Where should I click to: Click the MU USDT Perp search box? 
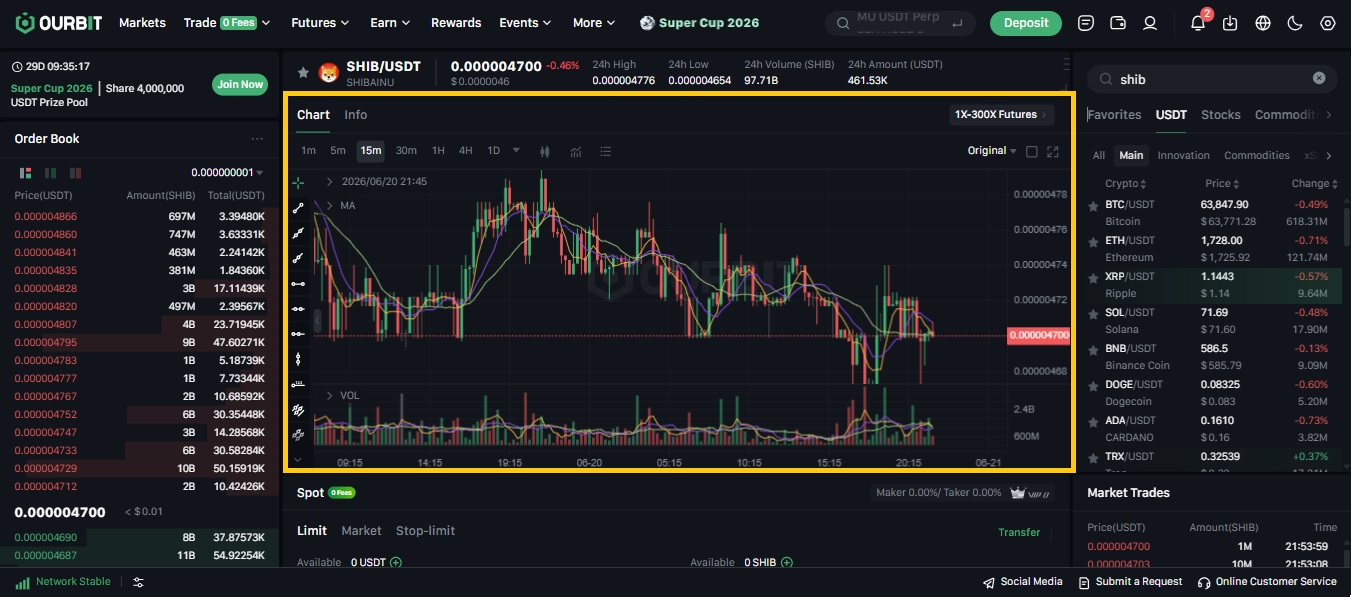[x=900, y=22]
